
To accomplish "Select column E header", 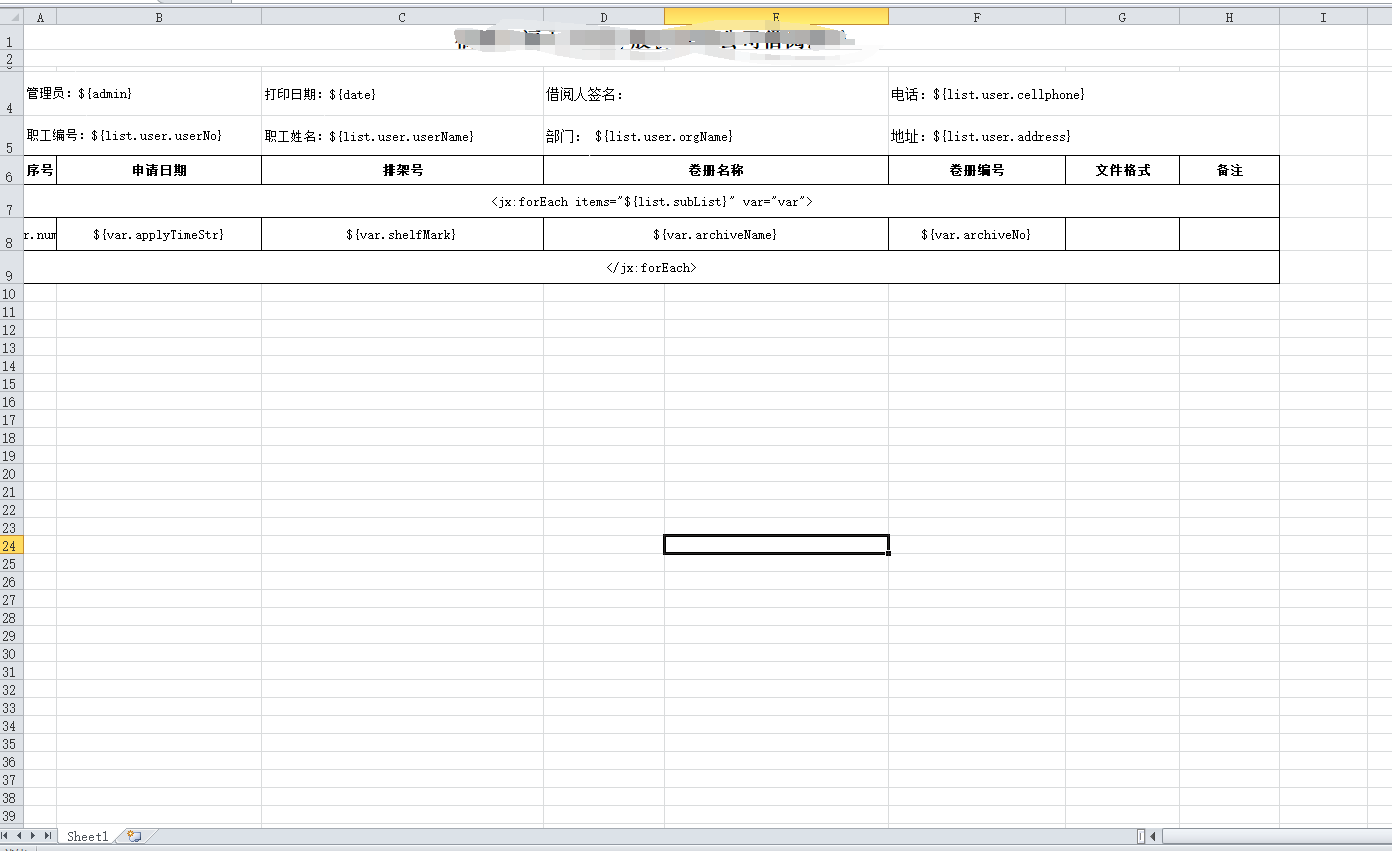I will tap(776, 16).
